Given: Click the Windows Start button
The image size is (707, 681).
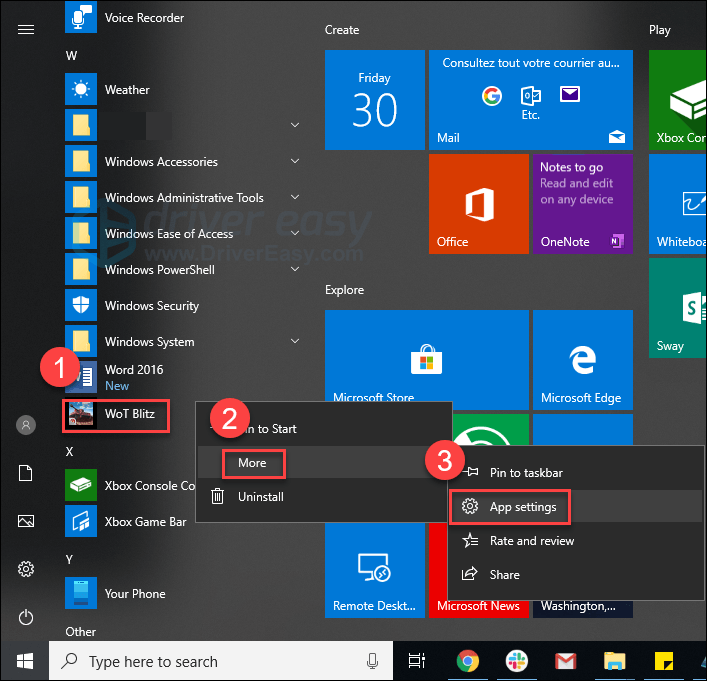Looking at the screenshot, I should click(x=25, y=661).
